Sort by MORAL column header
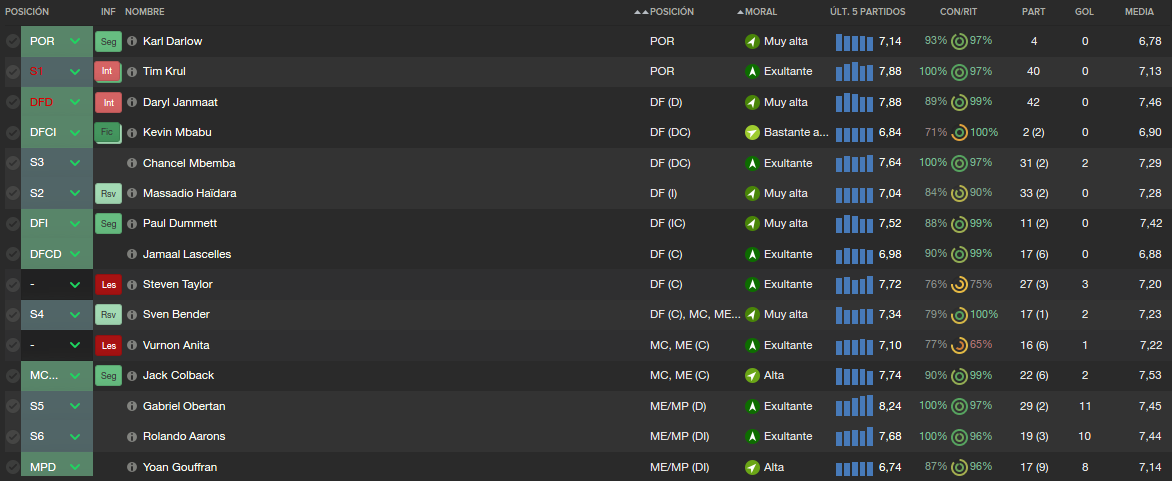 coord(761,12)
